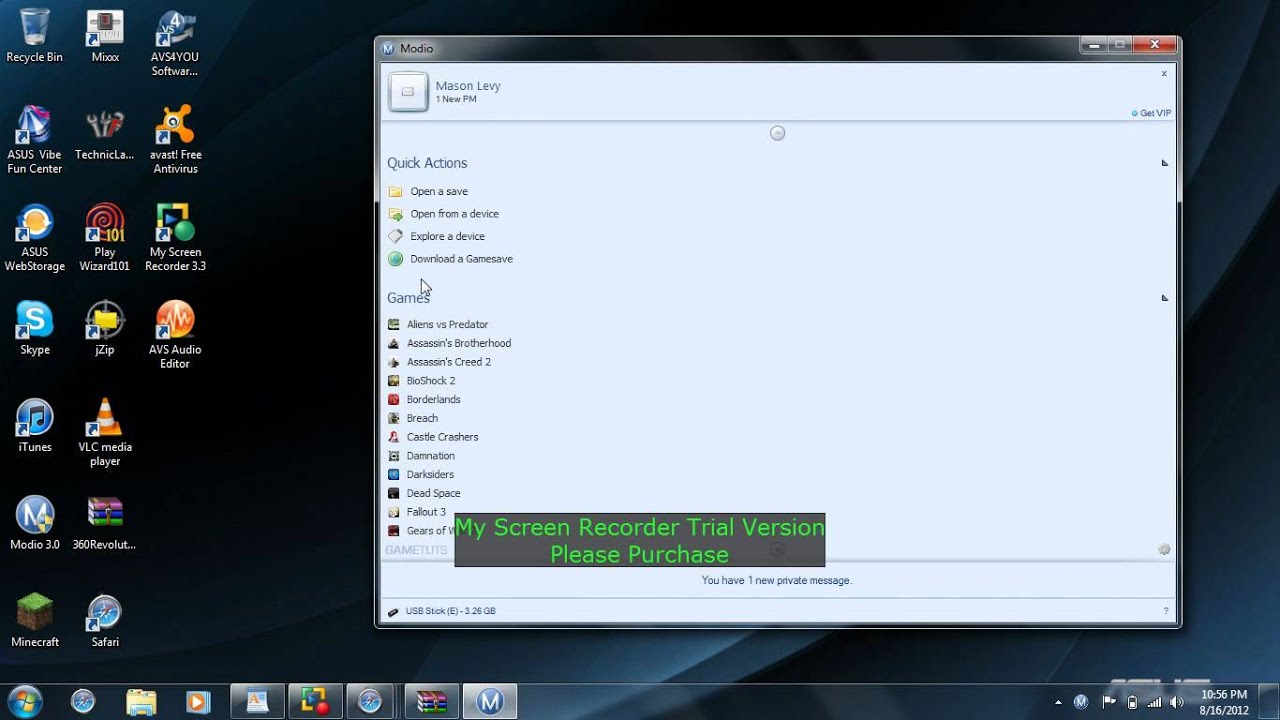Open Windows Explorer from the taskbar
The image size is (1280, 720).
point(141,702)
